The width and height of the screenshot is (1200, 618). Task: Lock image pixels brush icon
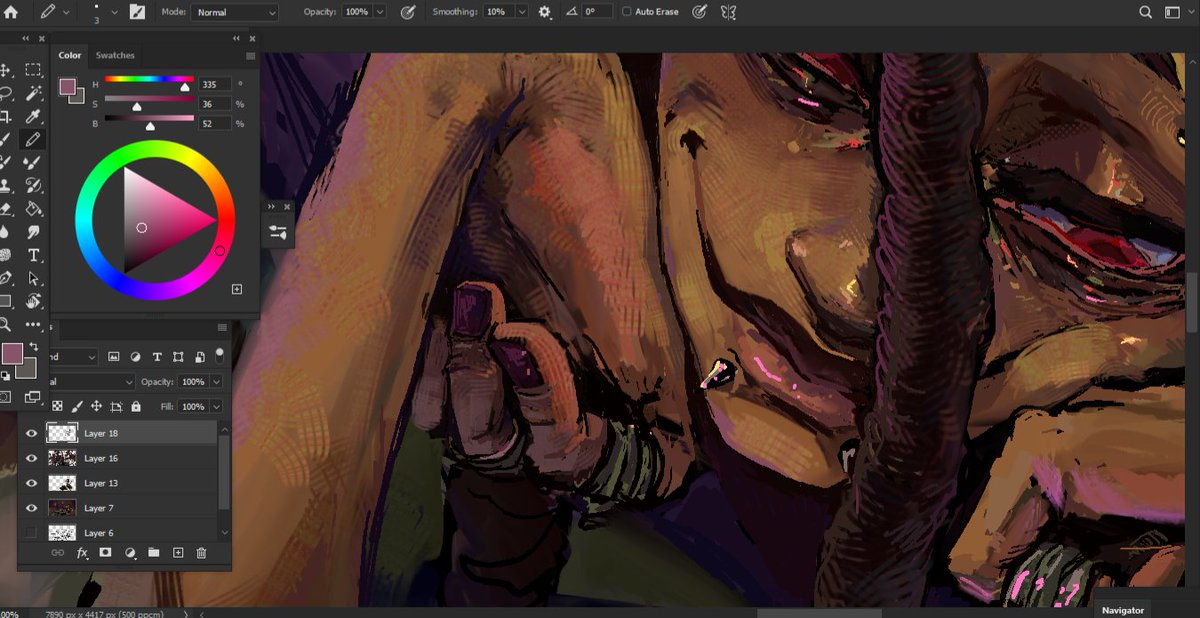pos(77,407)
